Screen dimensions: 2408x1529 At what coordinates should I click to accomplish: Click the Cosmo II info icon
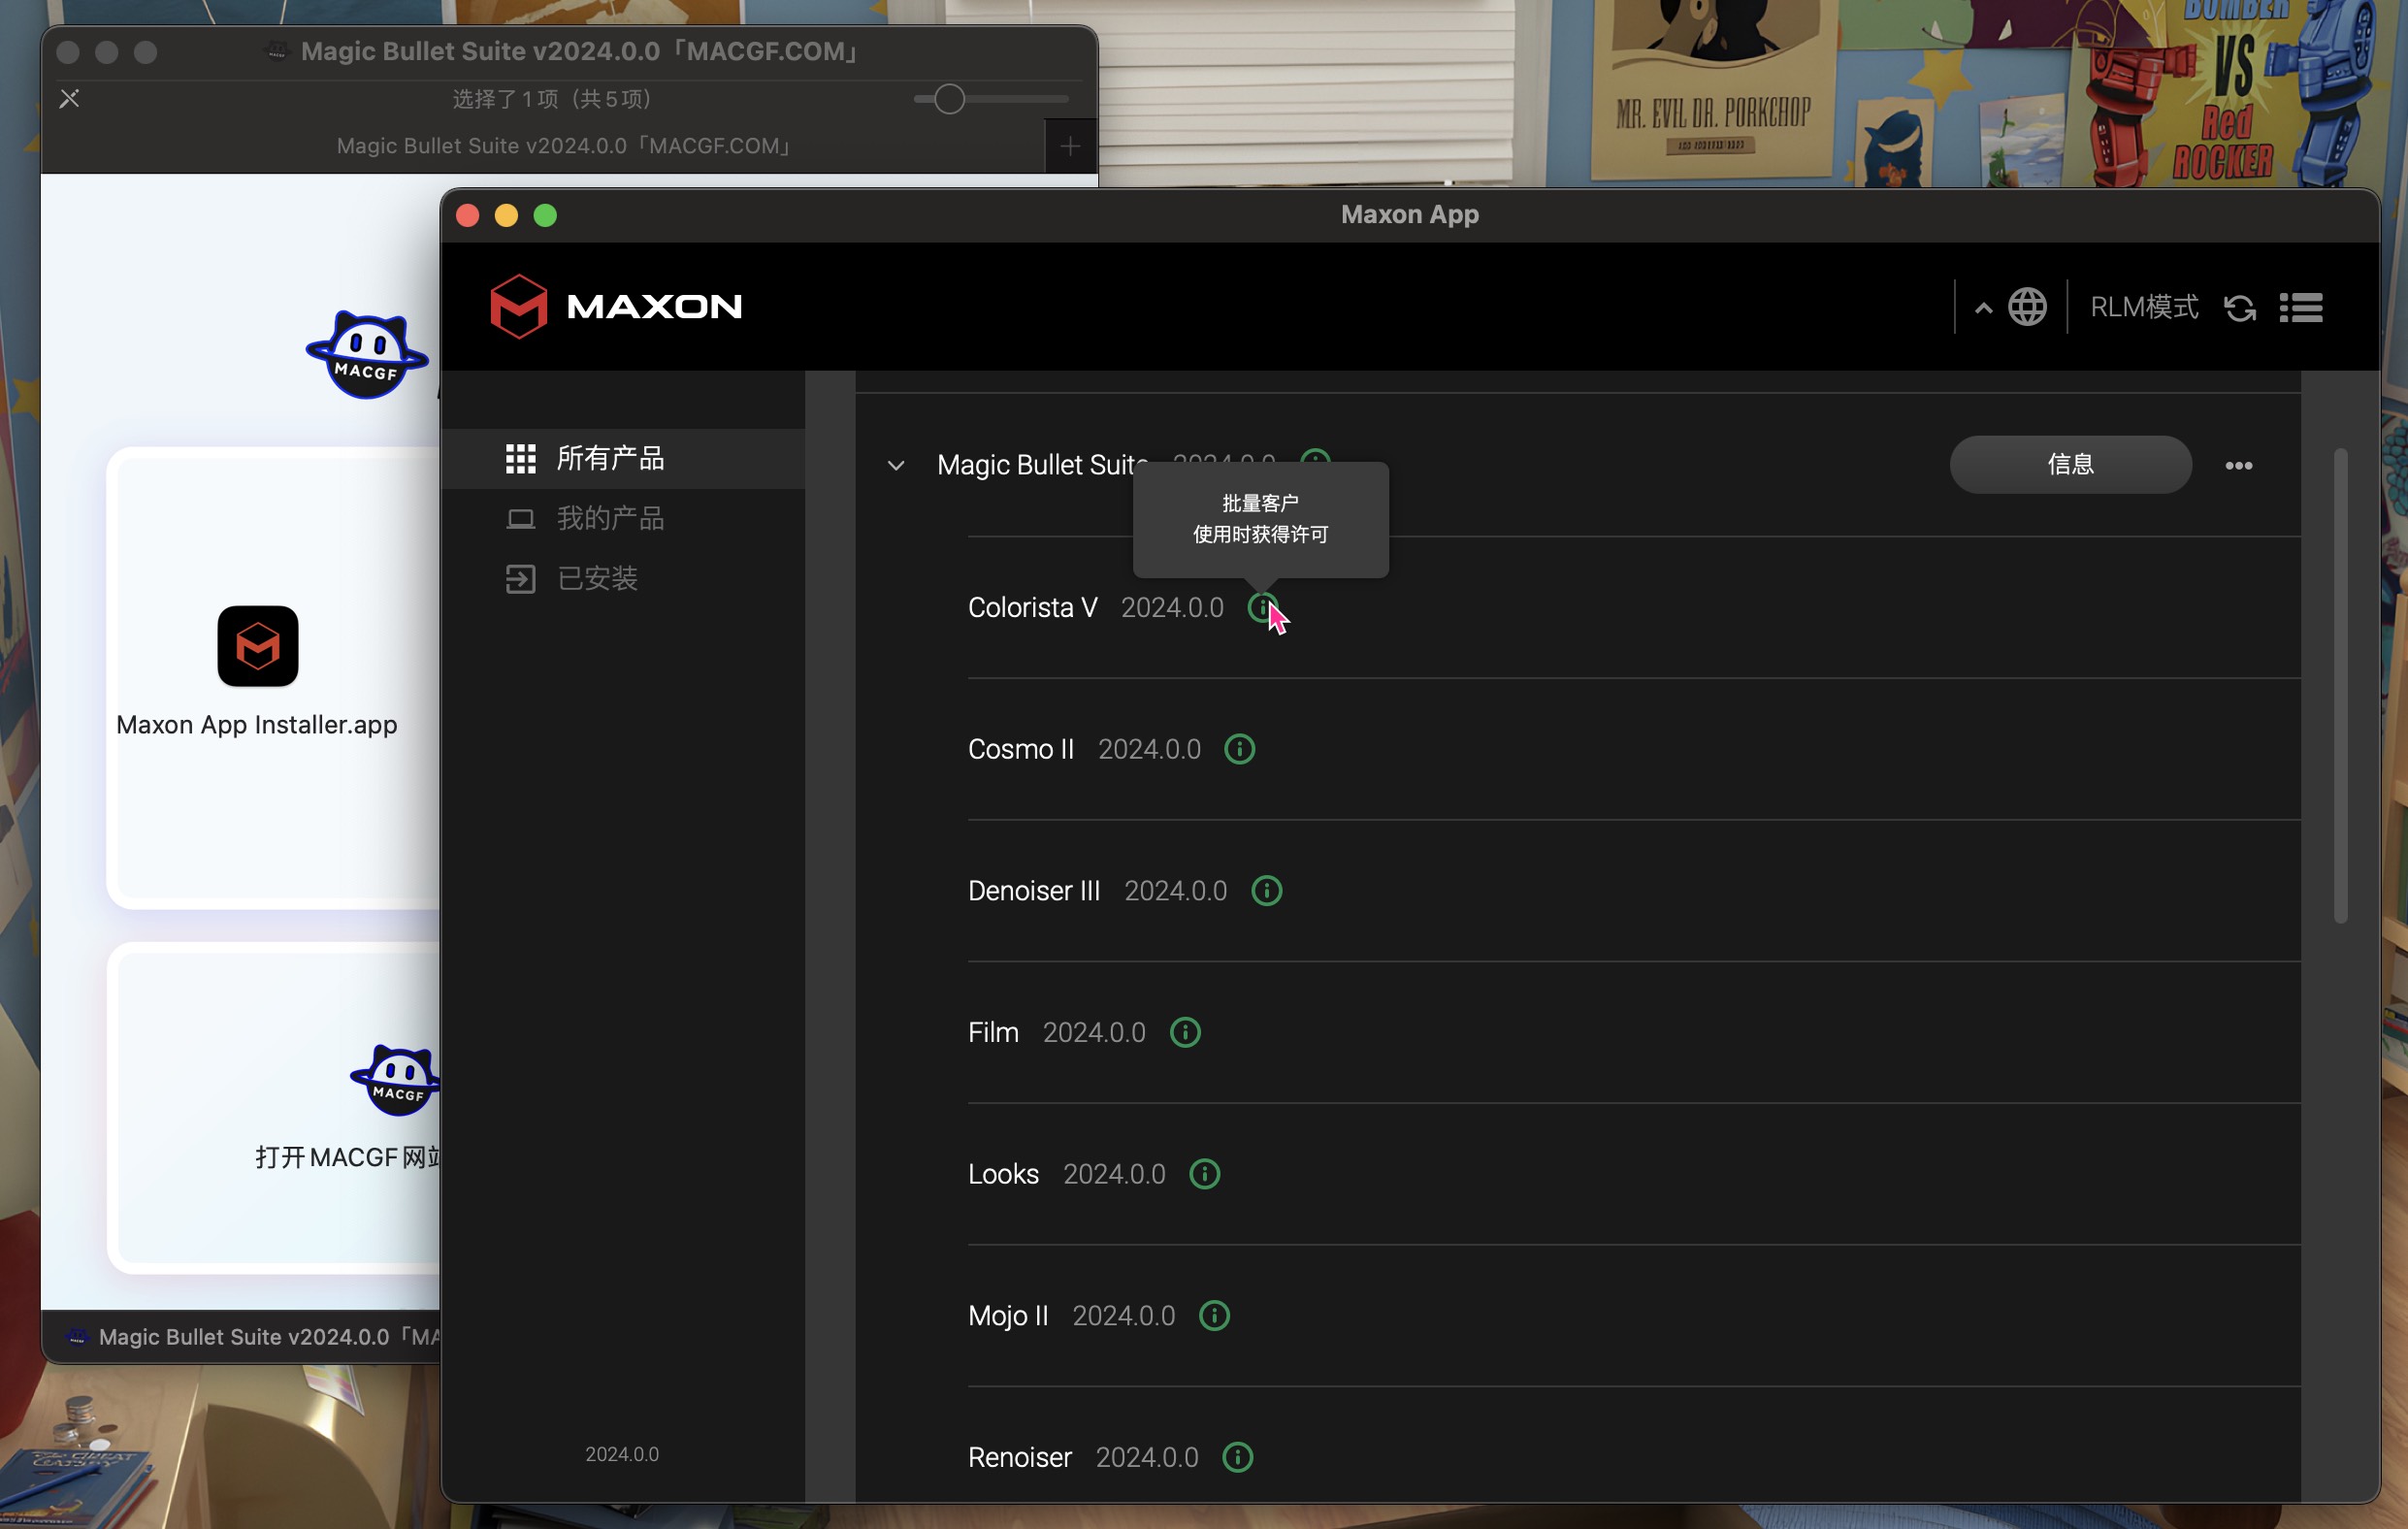pos(1239,749)
